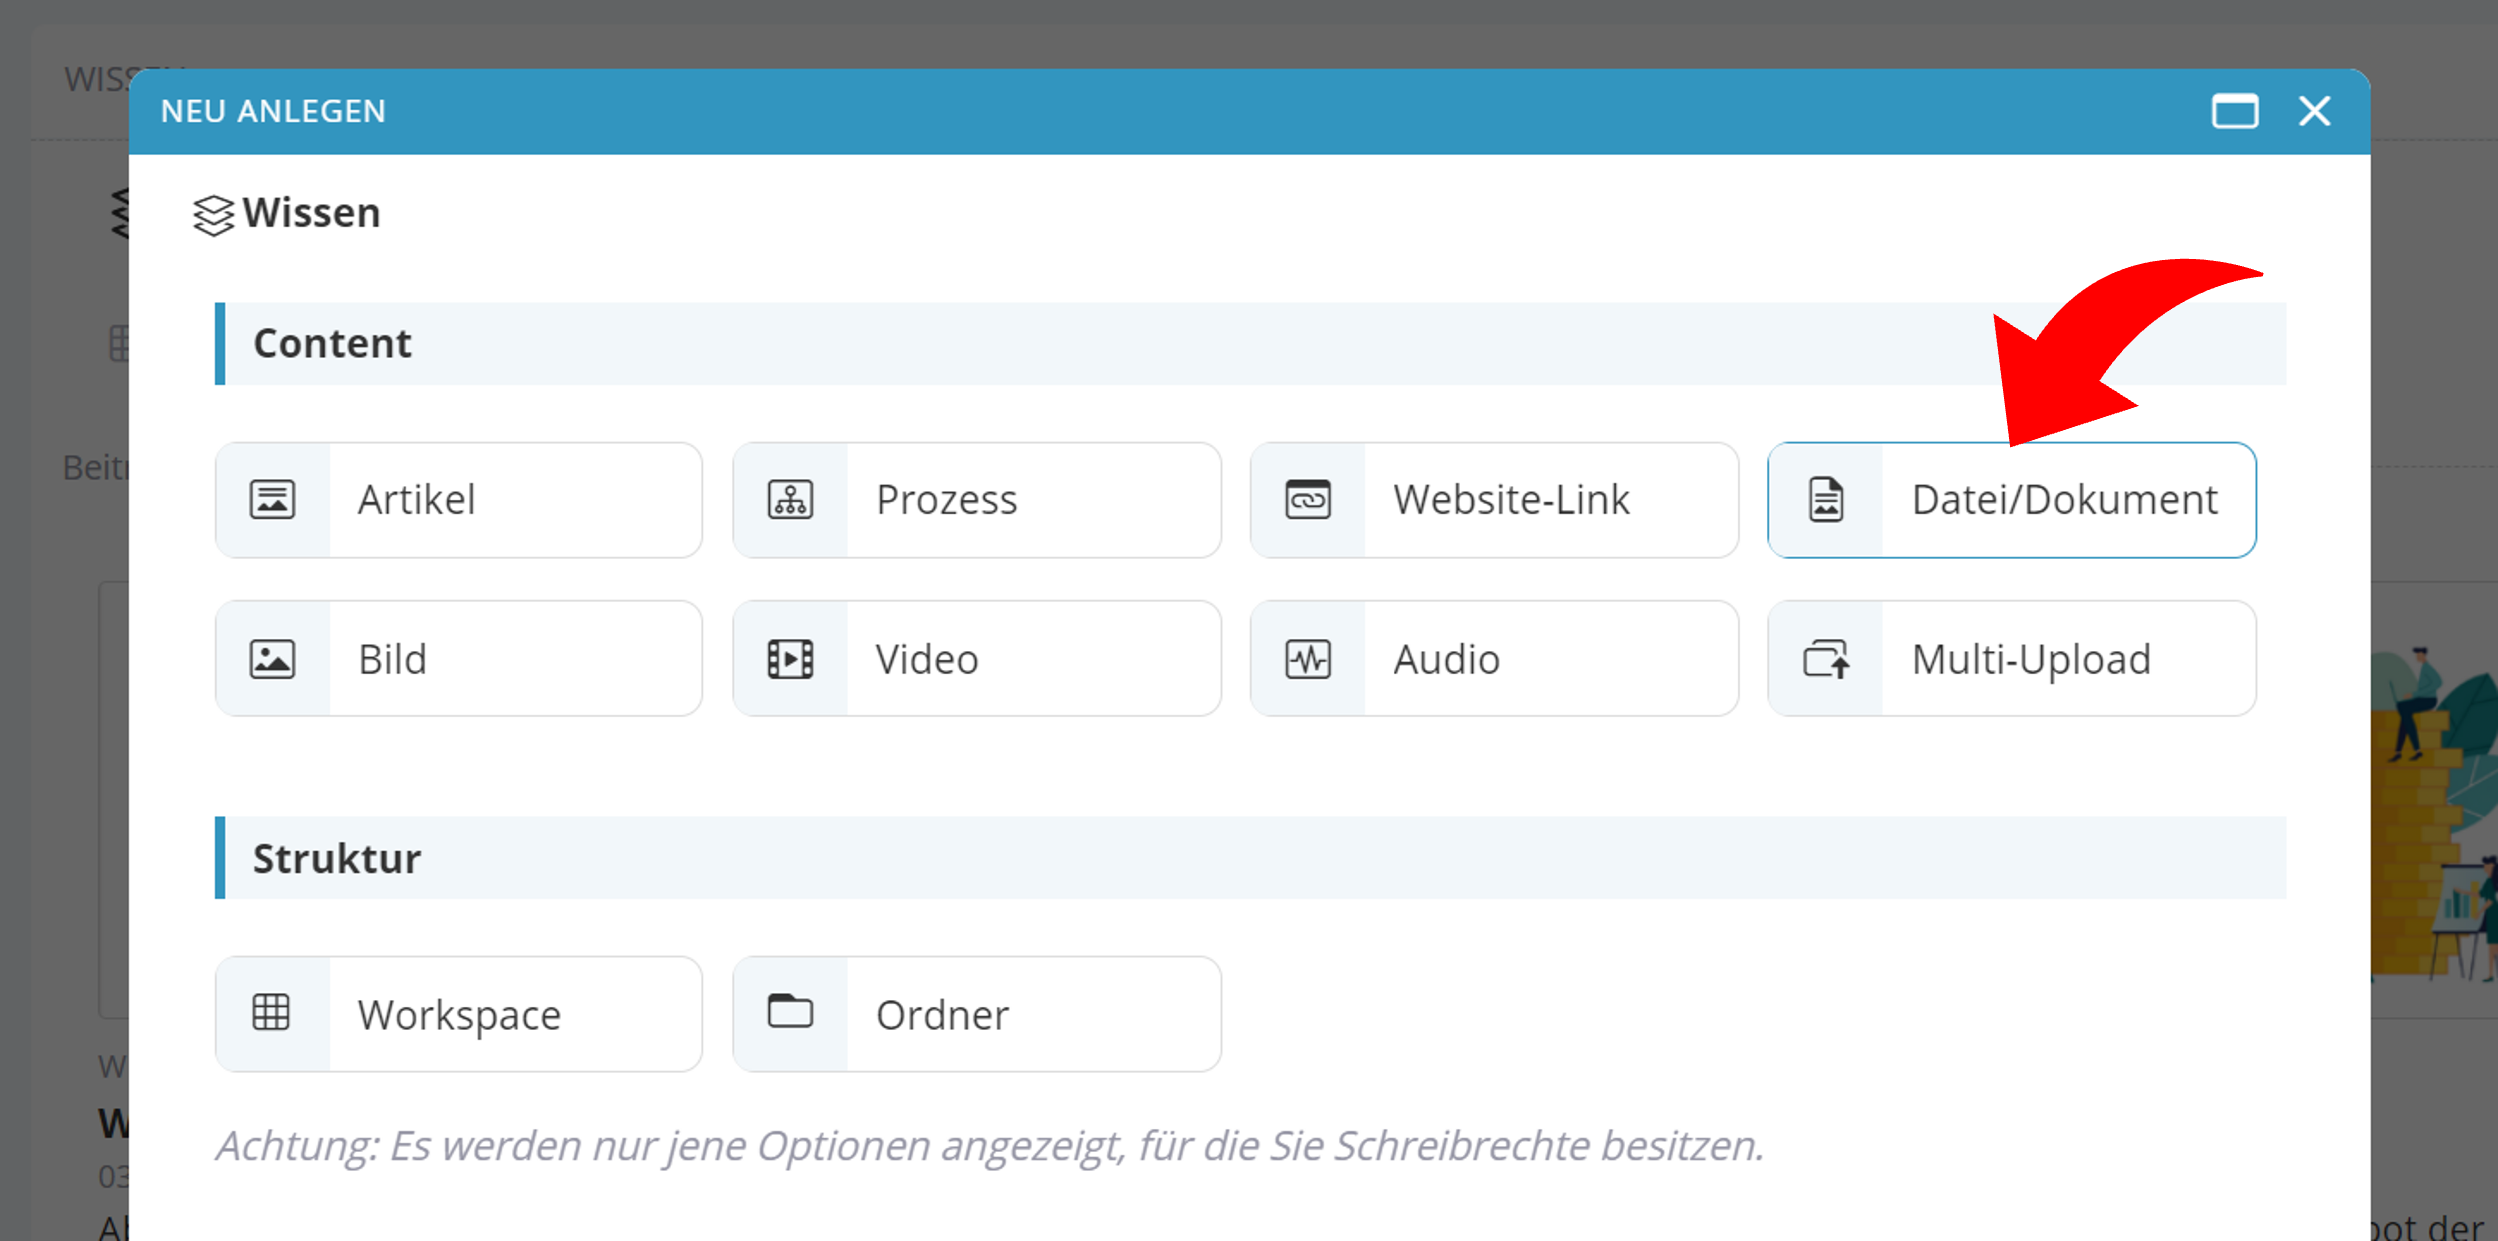Image resolution: width=2498 pixels, height=1241 pixels.
Task: Click the Multi-Upload arrow icon
Action: [x=1826, y=659]
